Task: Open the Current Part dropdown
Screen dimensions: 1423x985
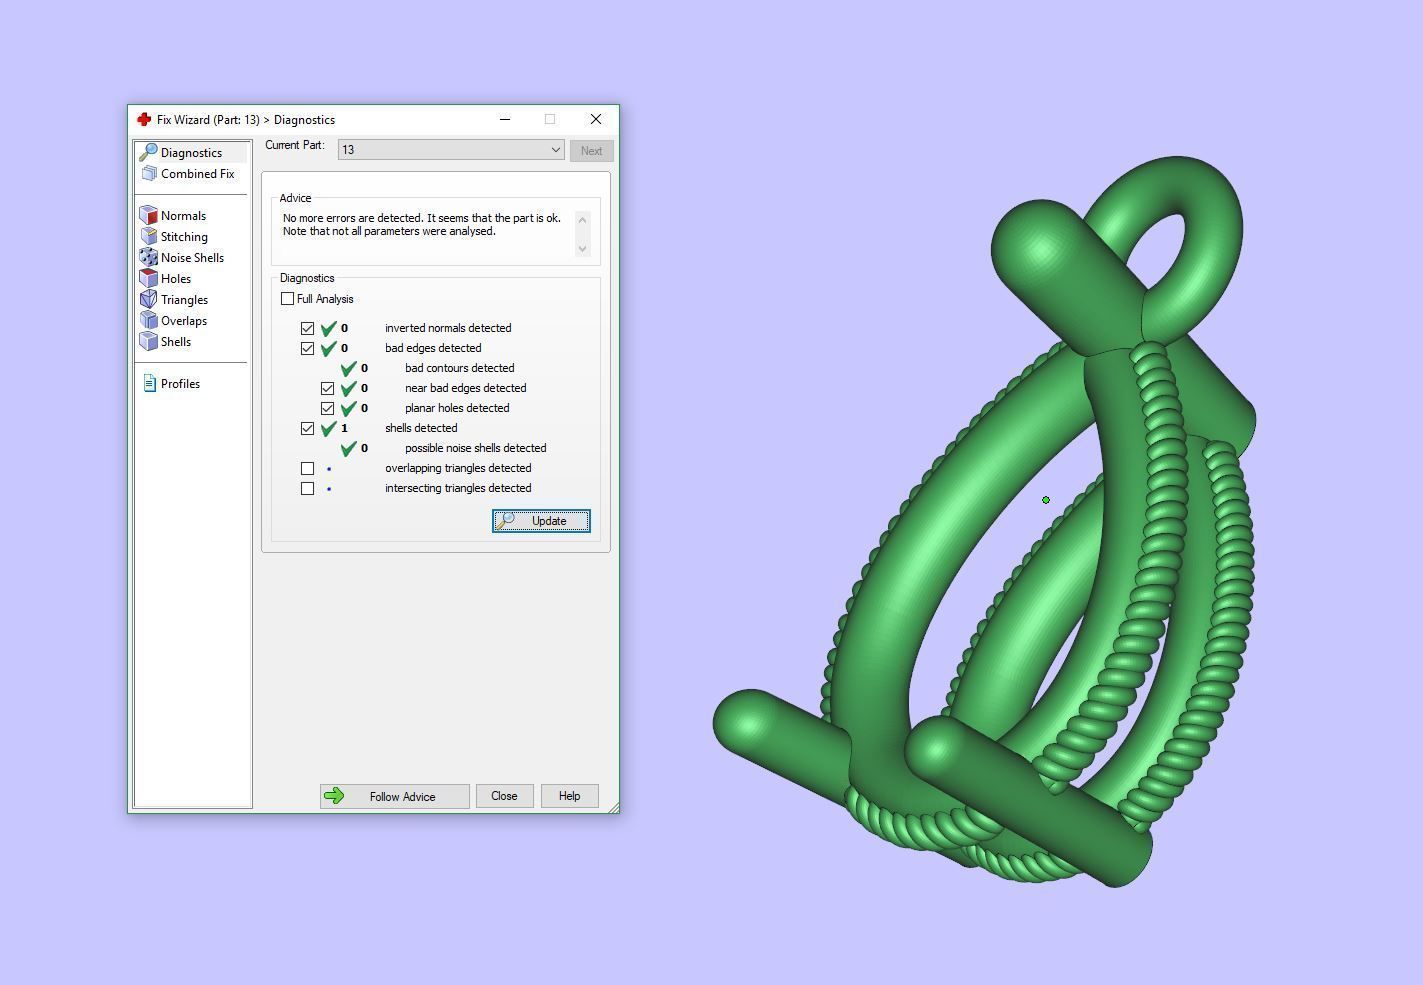Action: click(x=451, y=150)
